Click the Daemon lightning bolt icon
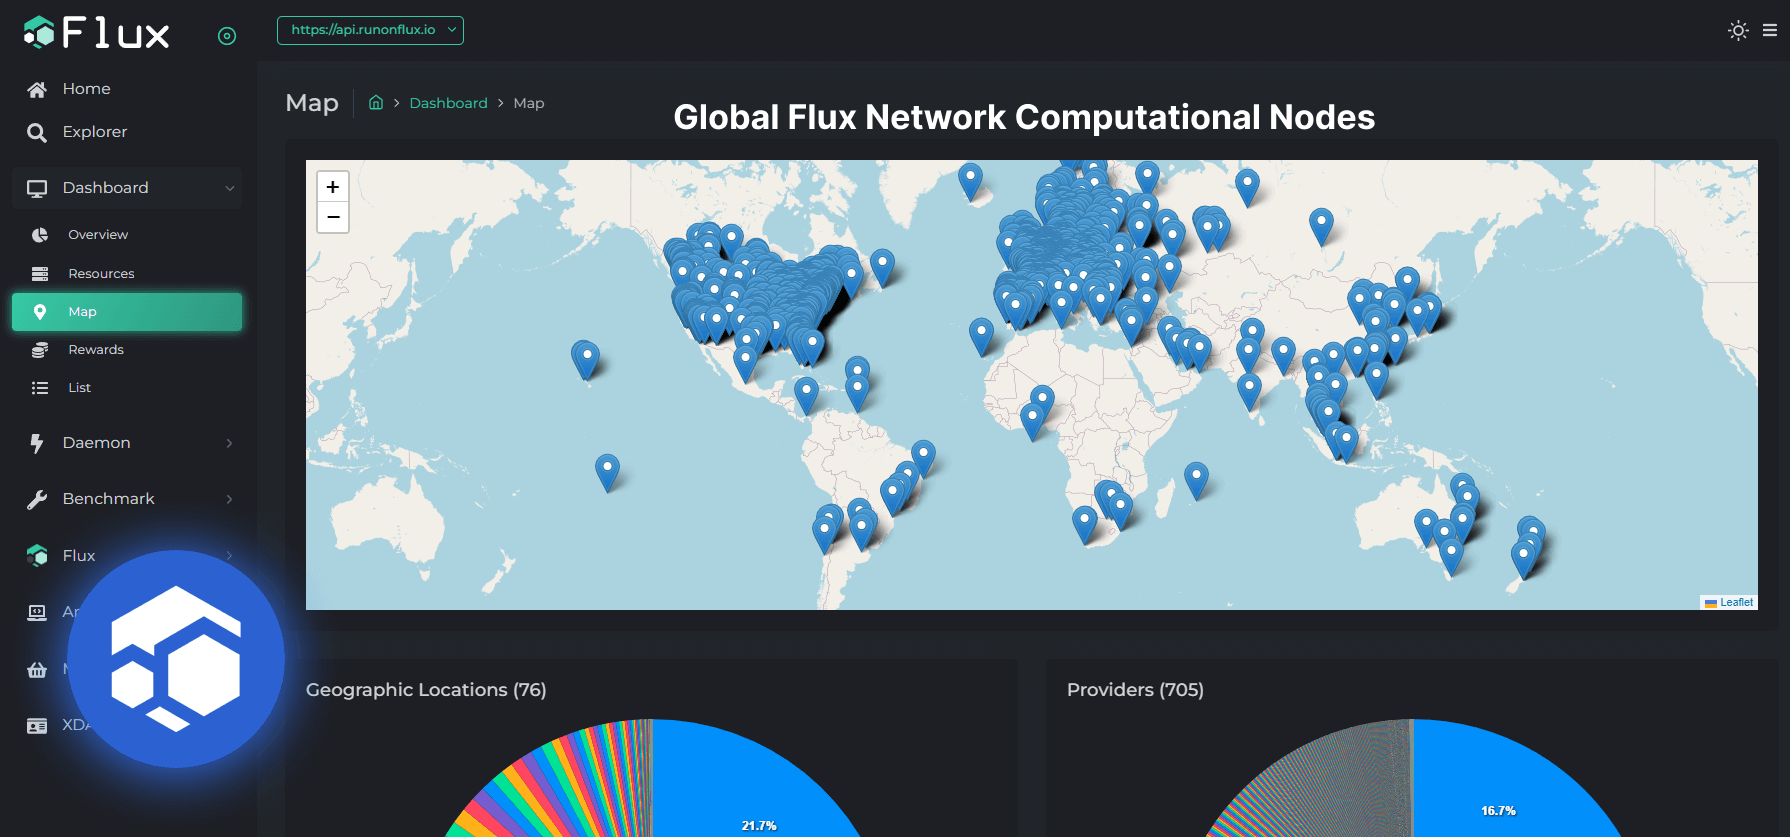Viewport: 1790px width, 837px height. click(x=37, y=443)
